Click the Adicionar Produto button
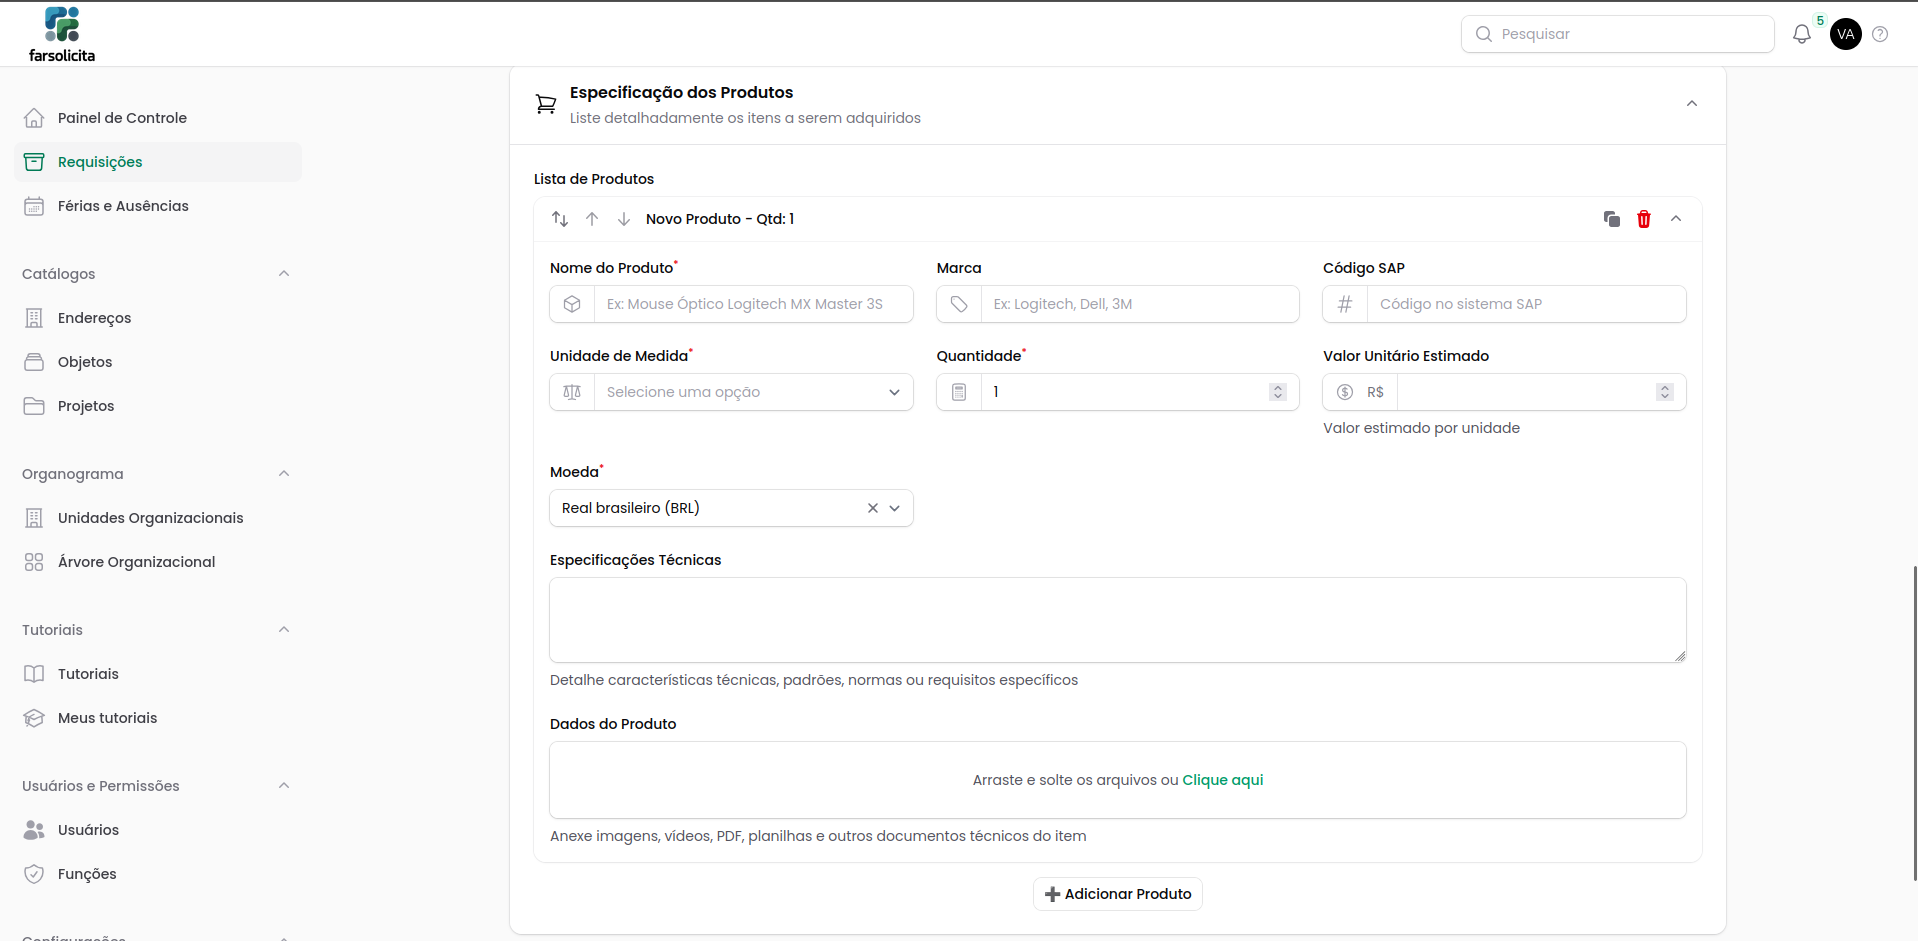The image size is (1923, 941). pyautogui.click(x=1117, y=894)
